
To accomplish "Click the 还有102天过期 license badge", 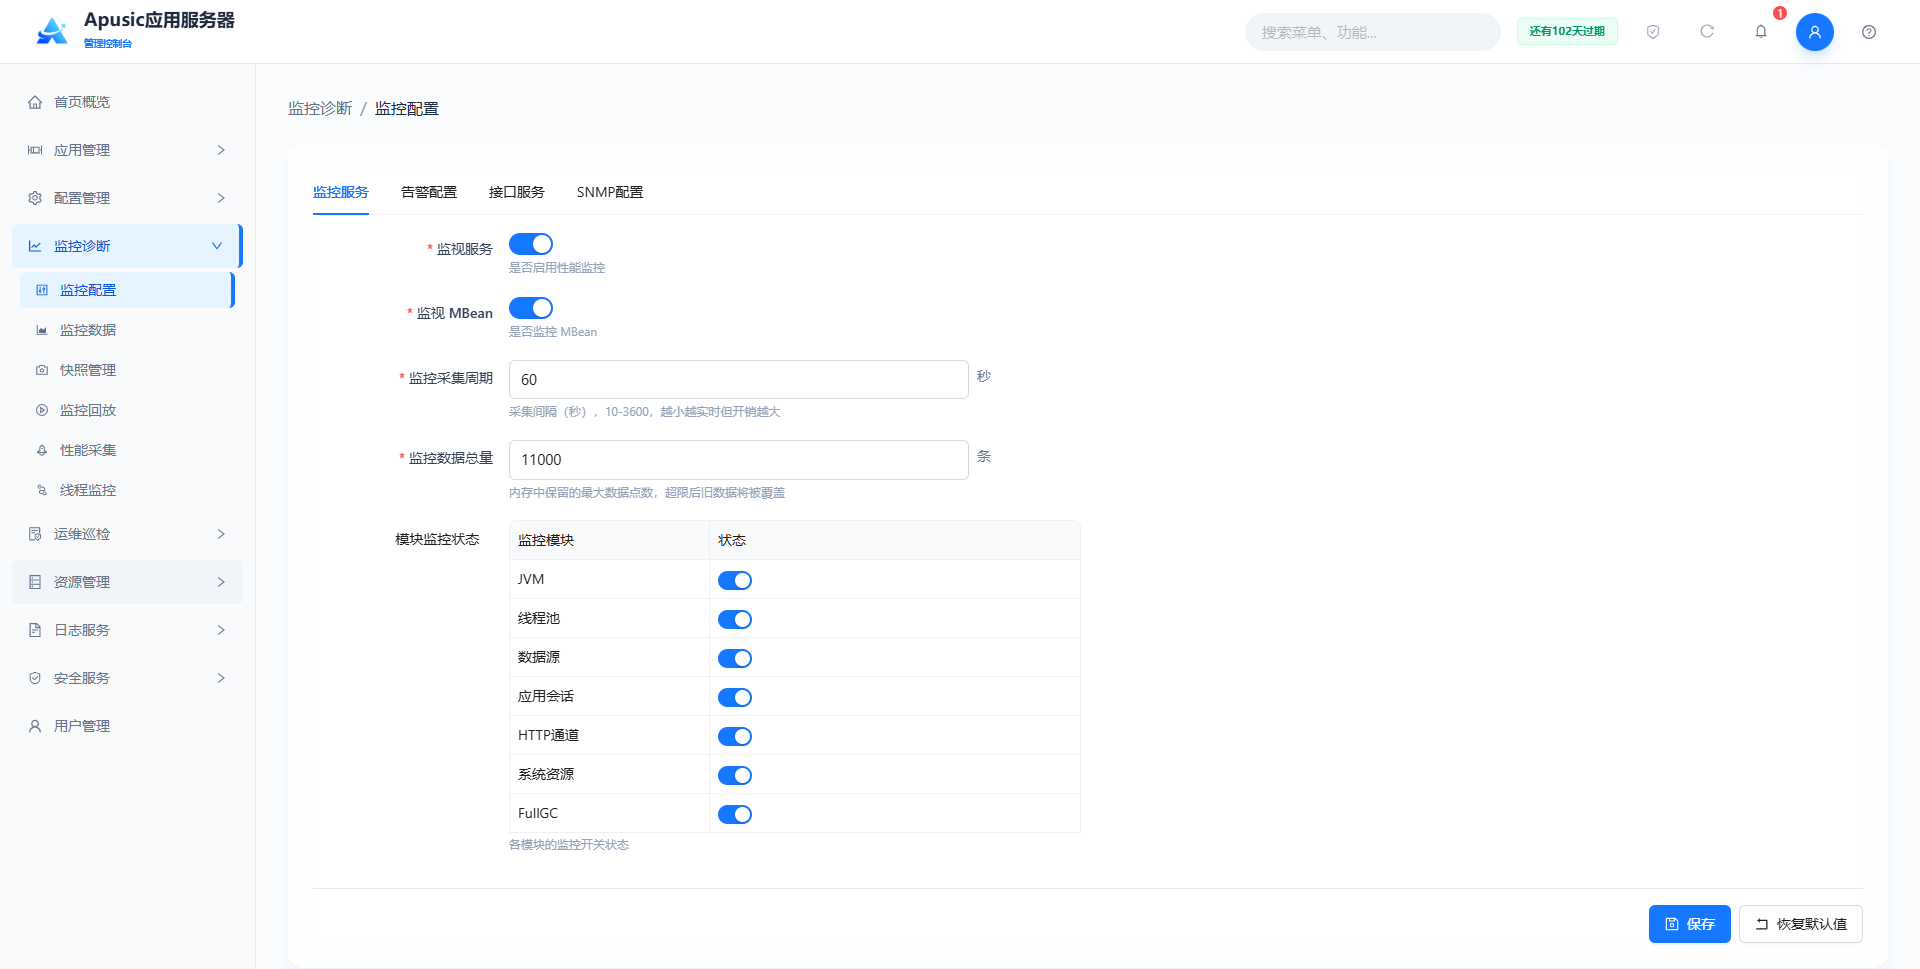I will (x=1567, y=32).
